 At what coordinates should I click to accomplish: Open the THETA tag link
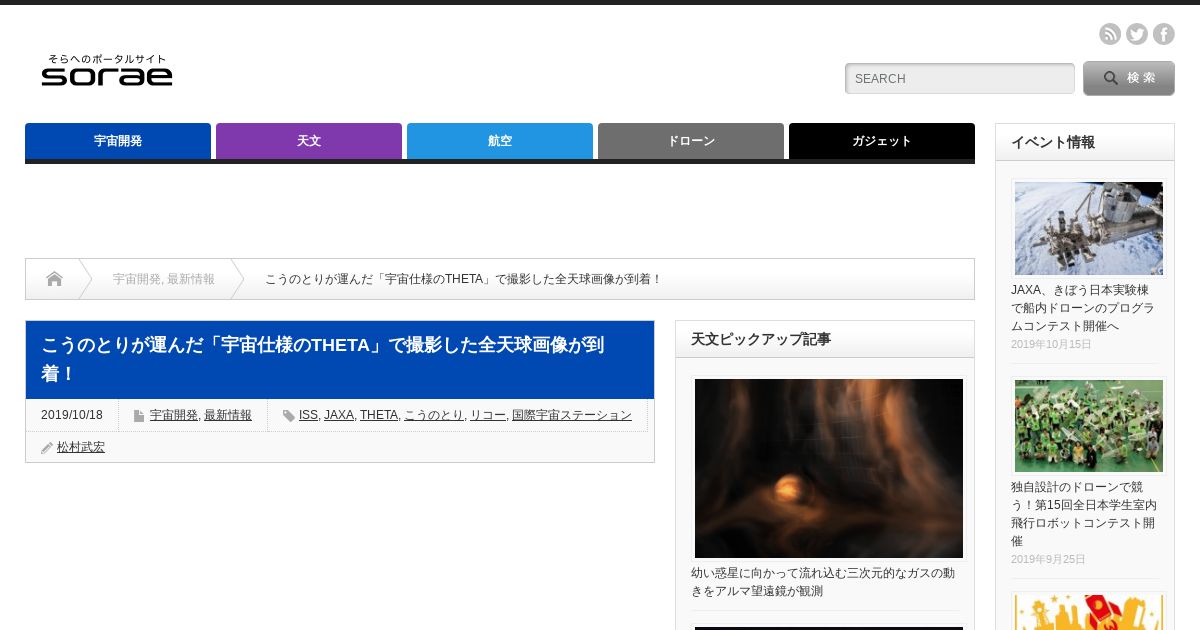(x=379, y=415)
